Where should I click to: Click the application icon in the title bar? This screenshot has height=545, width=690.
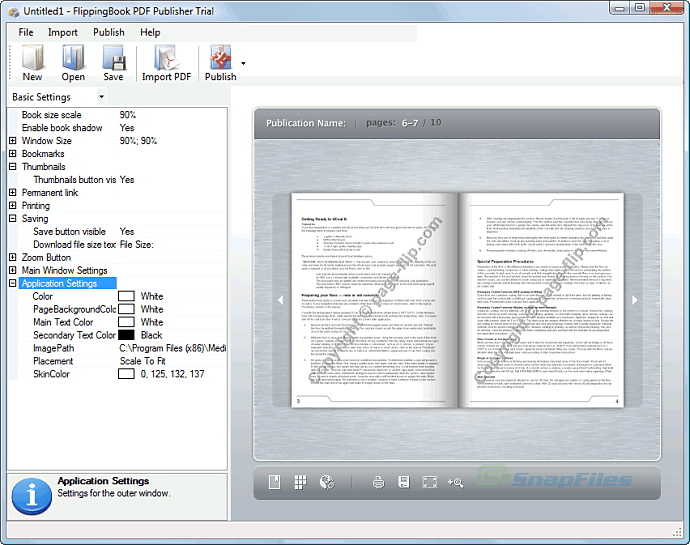pyautogui.click(x=14, y=12)
